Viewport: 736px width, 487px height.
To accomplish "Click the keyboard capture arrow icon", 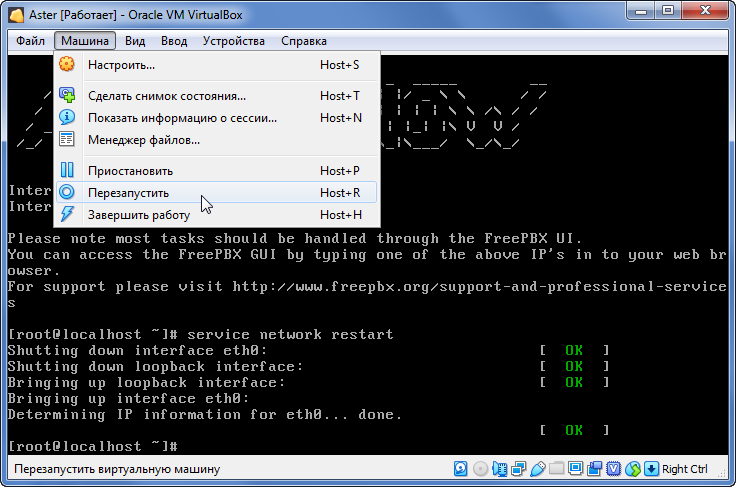I will (x=652, y=469).
